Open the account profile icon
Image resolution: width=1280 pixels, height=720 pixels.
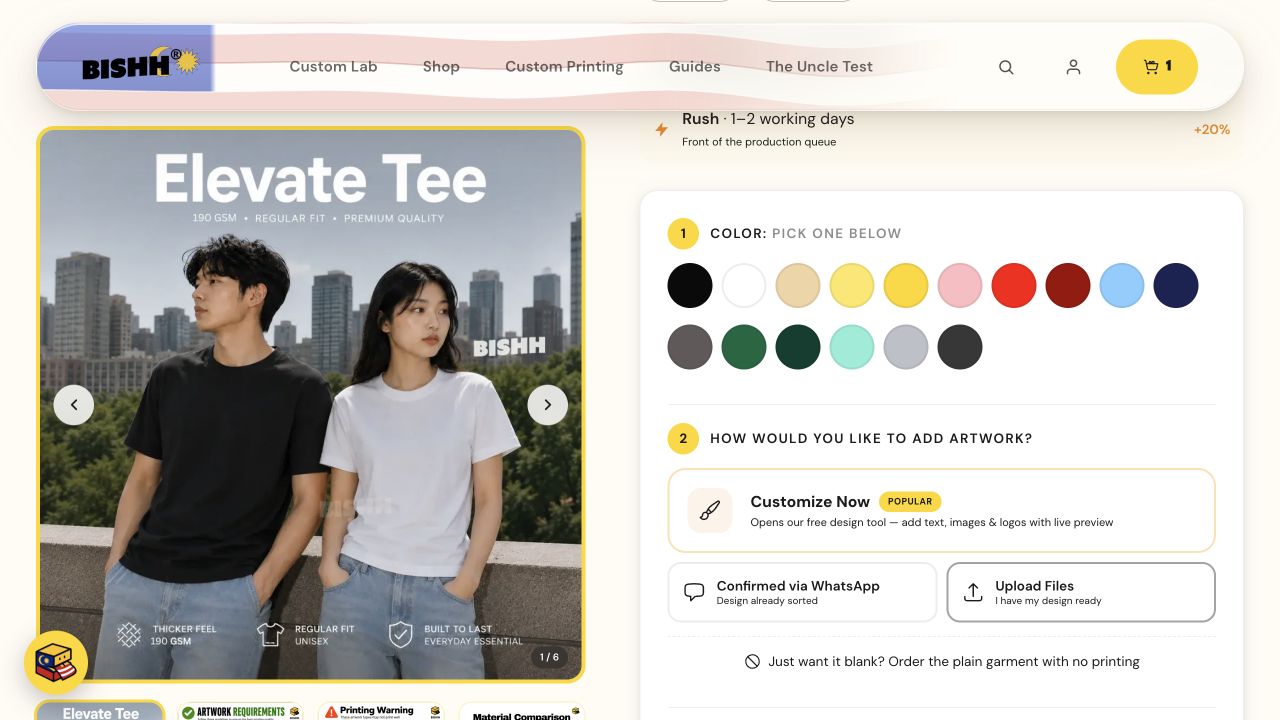pos(1073,67)
